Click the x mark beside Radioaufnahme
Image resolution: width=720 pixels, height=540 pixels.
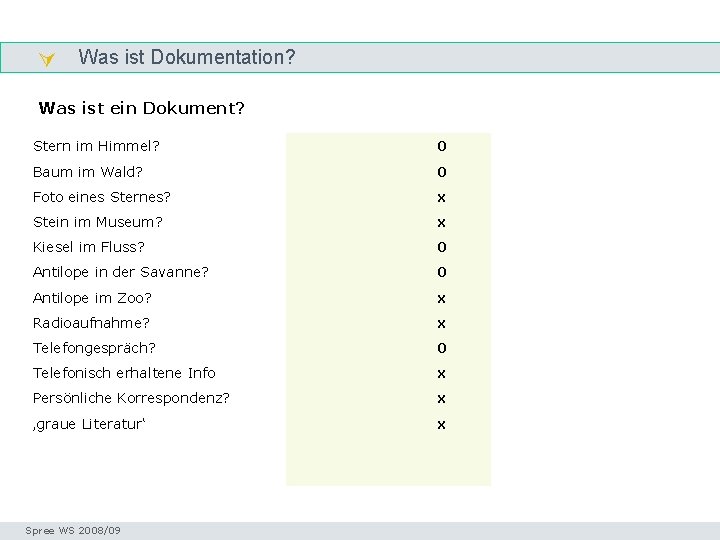(x=441, y=324)
